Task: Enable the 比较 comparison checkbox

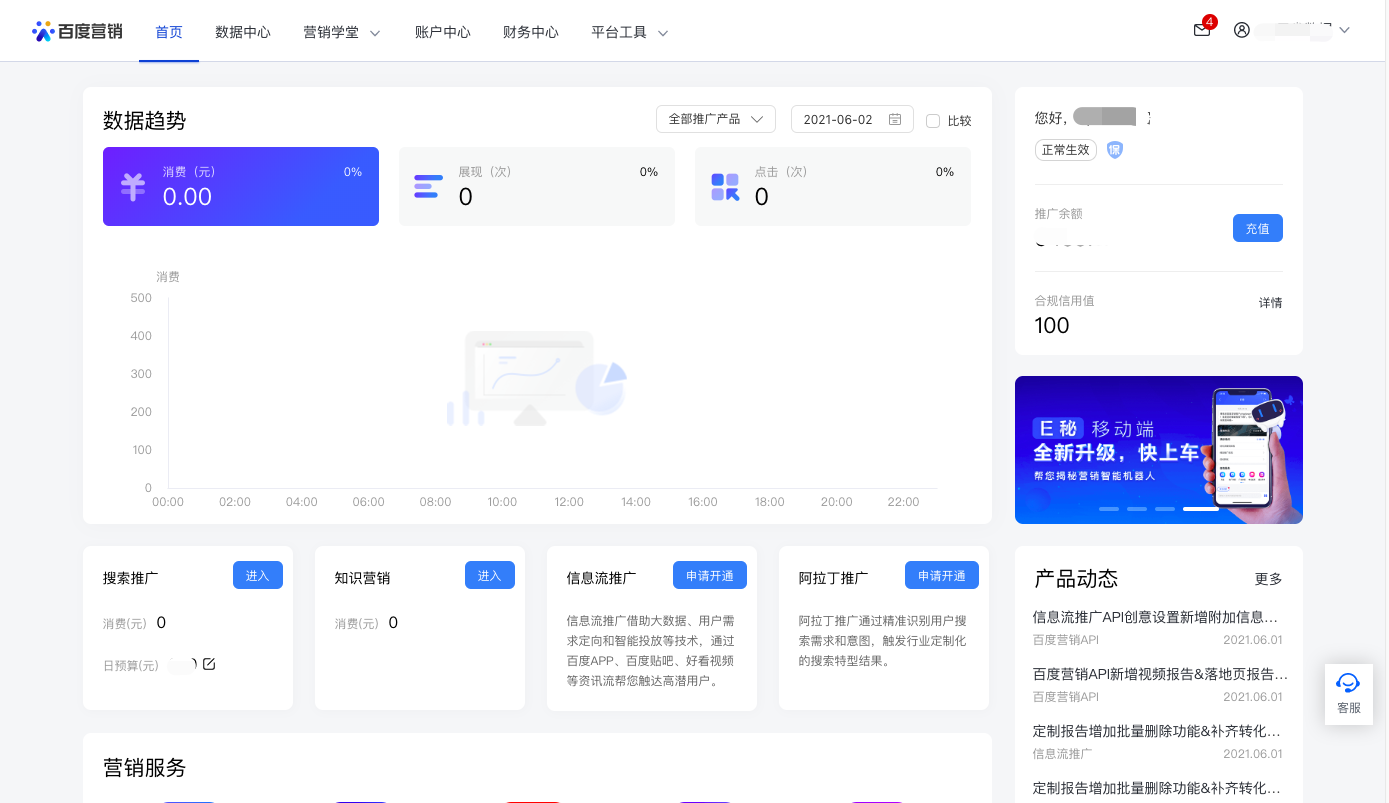Action: (931, 120)
